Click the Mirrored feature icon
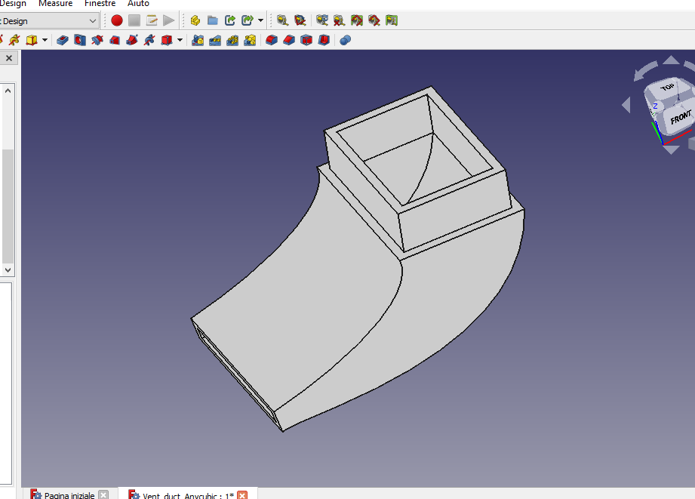Screen dimensions: 695x499 198,40
